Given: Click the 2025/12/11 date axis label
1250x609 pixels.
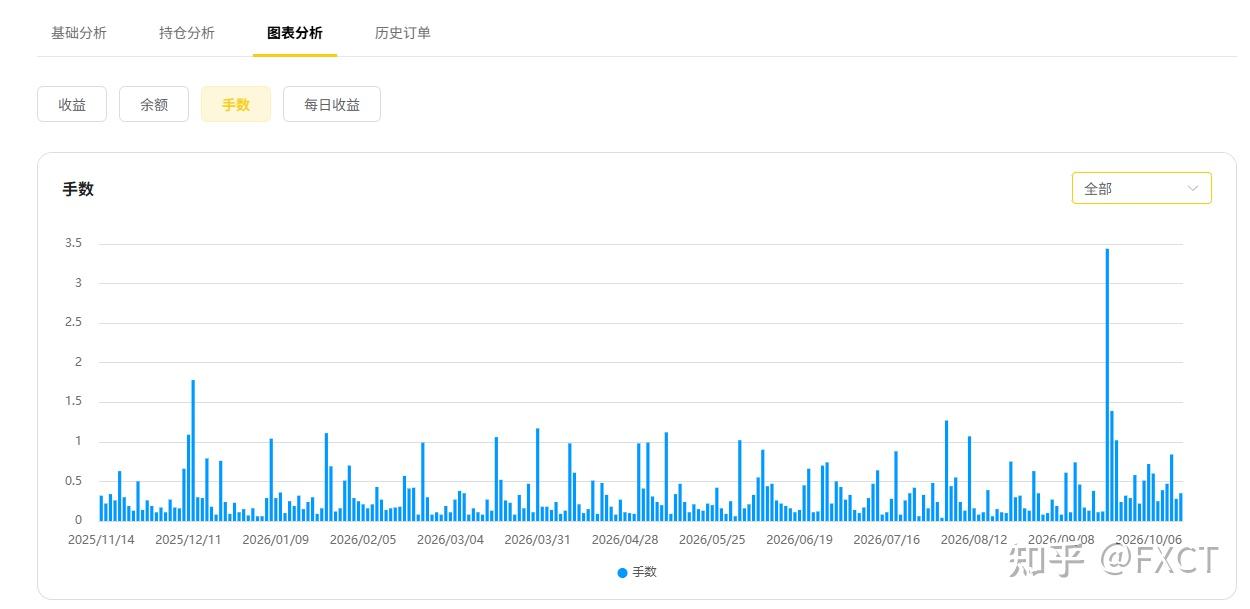Looking at the screenshot, I should 188,540.
